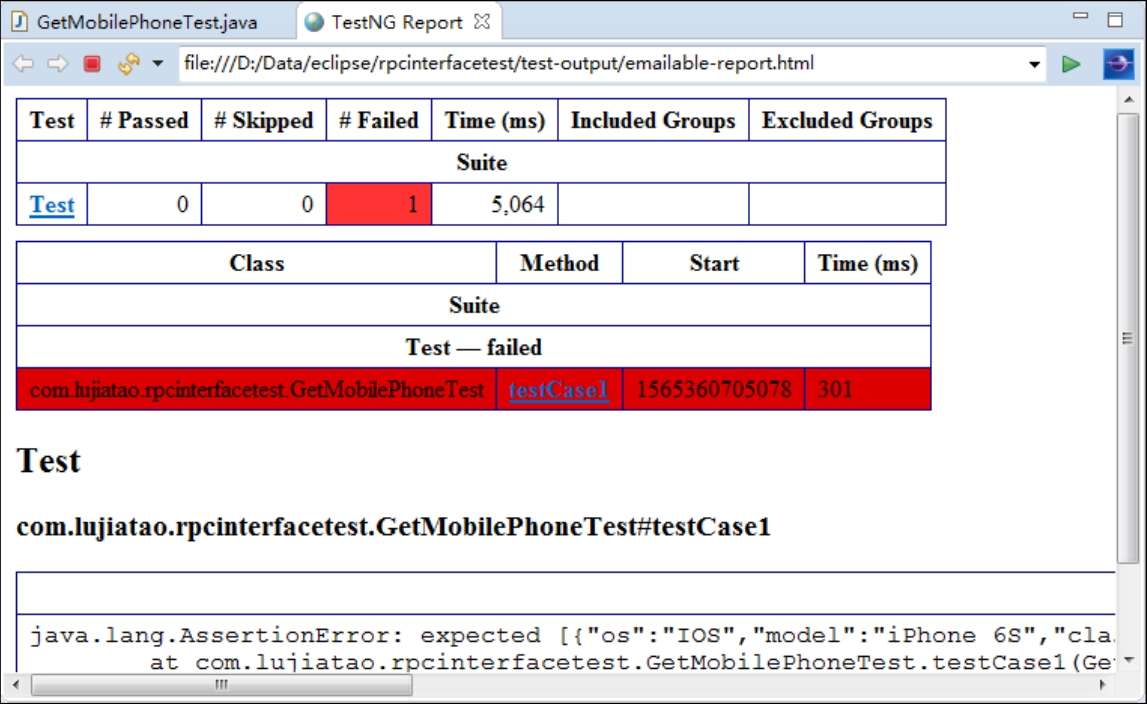Open the Test link in the summary table

tap(52, 204)
